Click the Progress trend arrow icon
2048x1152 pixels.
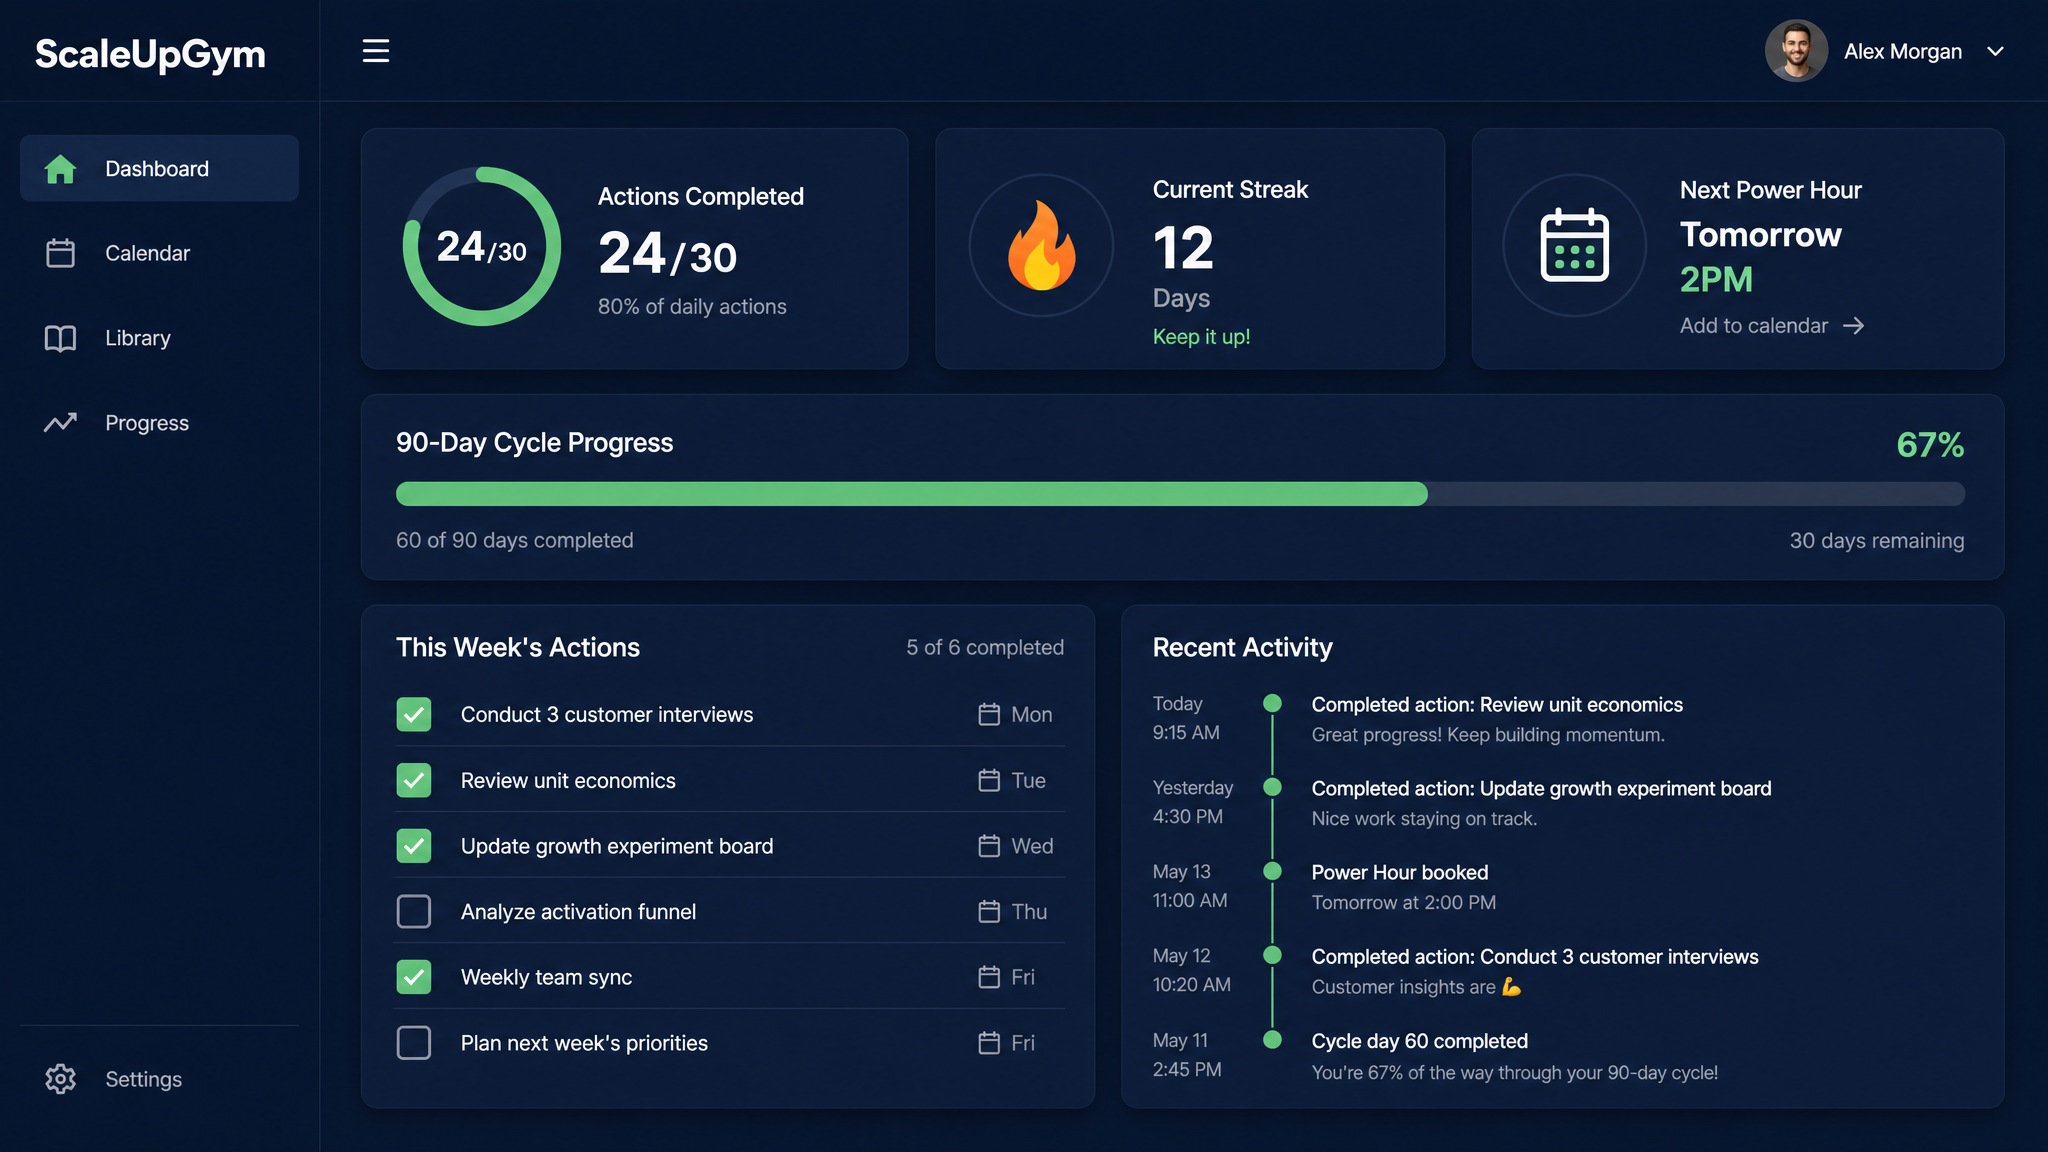click(x=60, y=423)
